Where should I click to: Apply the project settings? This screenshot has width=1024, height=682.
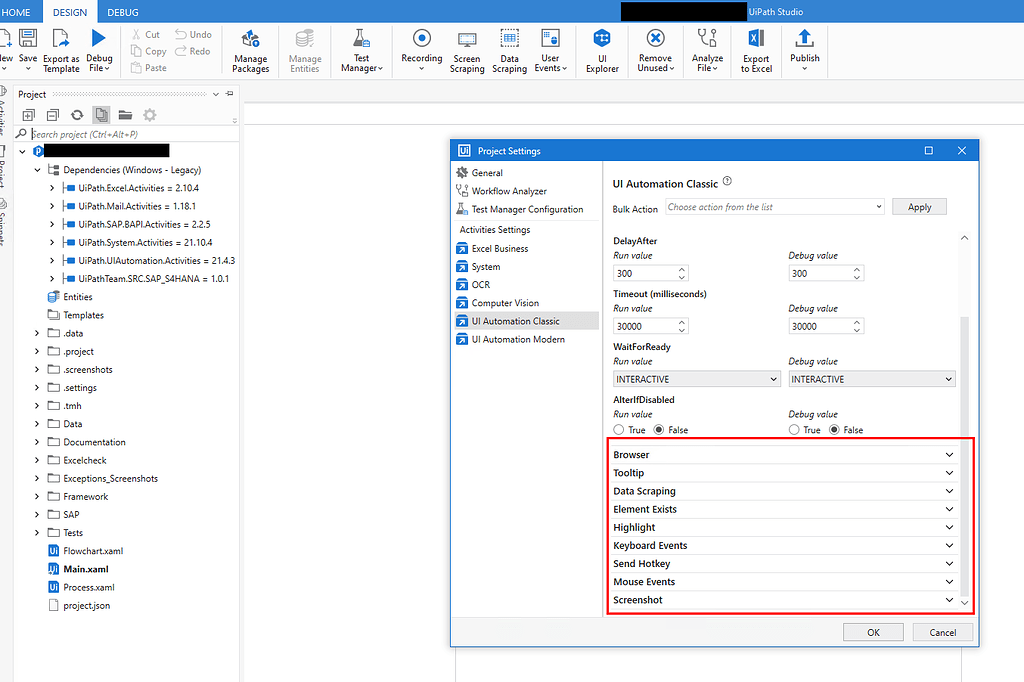point(919,206)
